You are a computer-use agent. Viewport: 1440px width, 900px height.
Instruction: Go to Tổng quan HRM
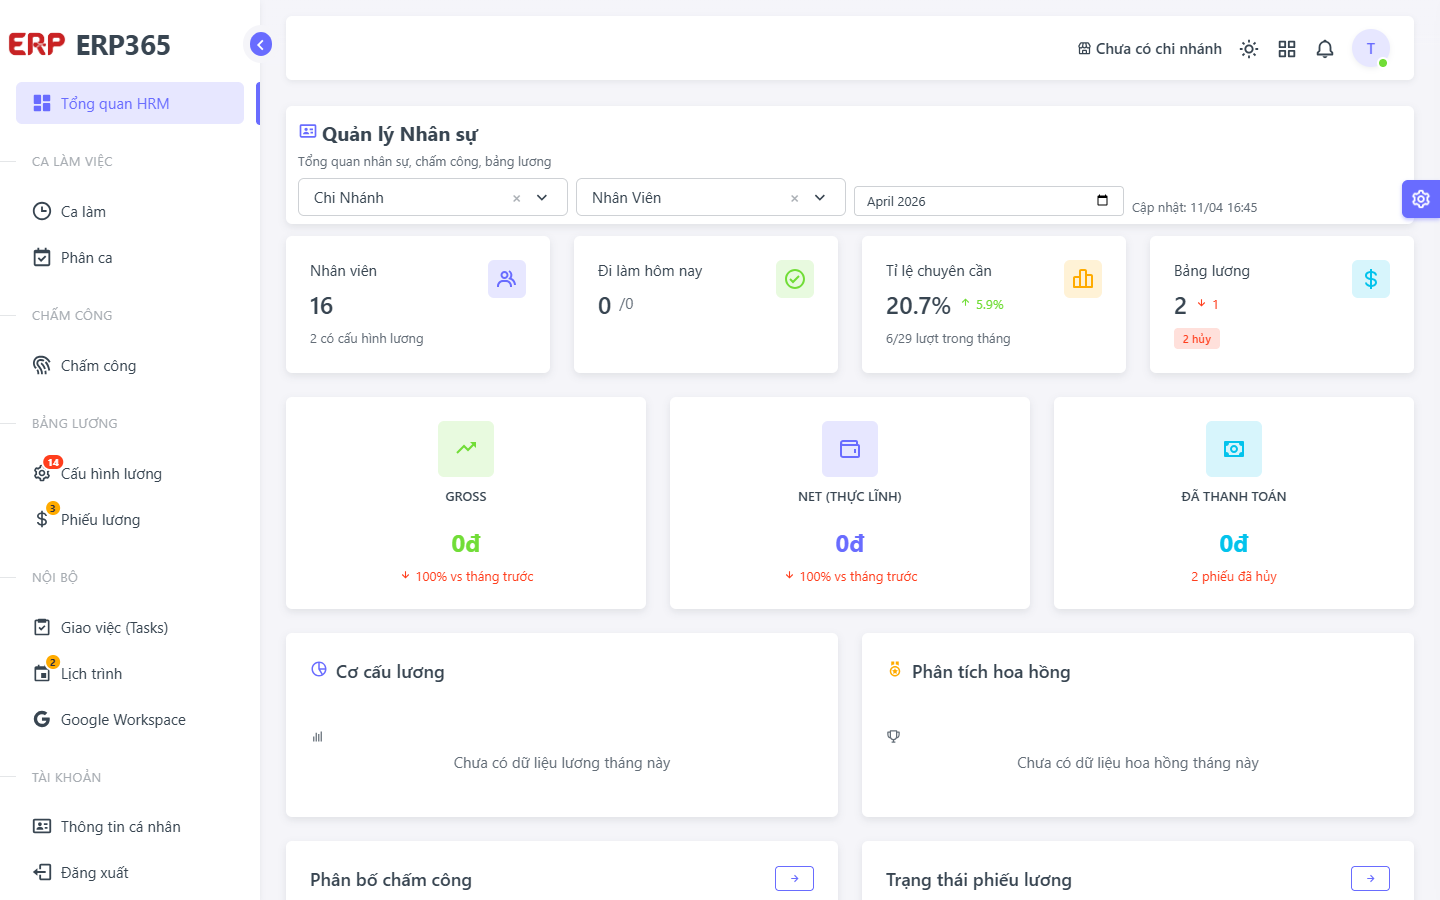click(x=130, y=103)
